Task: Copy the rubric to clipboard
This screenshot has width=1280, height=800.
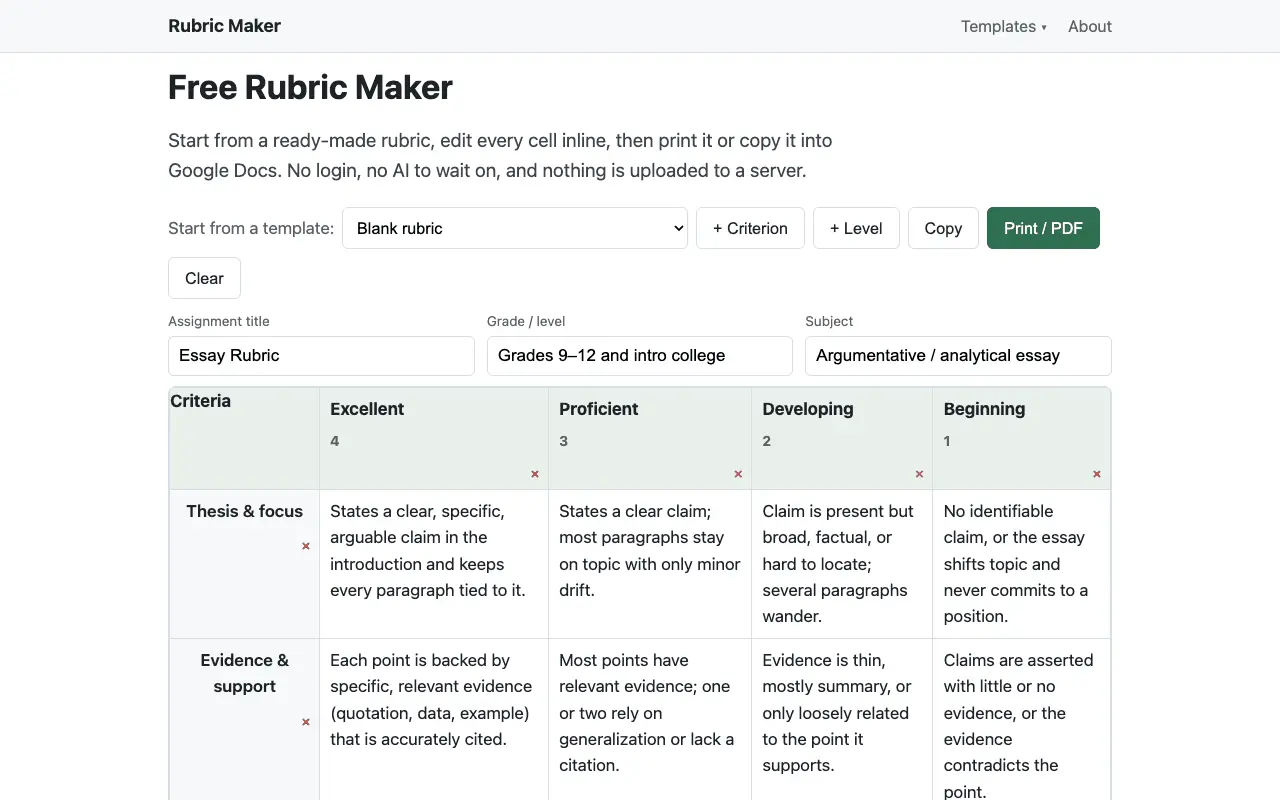Action: (943, 228)
